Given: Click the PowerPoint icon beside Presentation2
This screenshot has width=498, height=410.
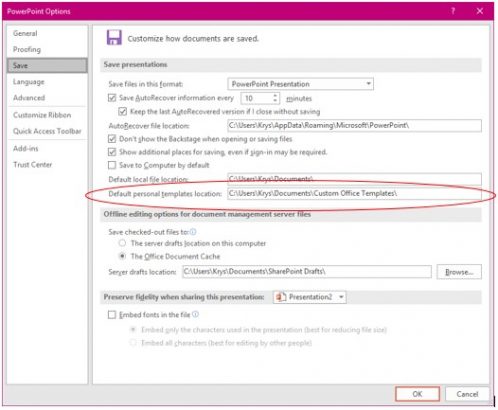Looking at the screenshot, I should coord(281,297).
